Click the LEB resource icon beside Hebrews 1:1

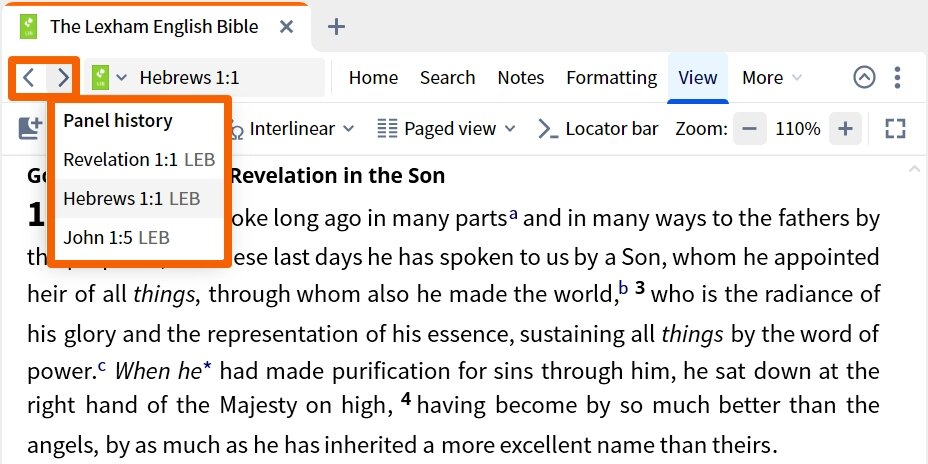(101, 78)
